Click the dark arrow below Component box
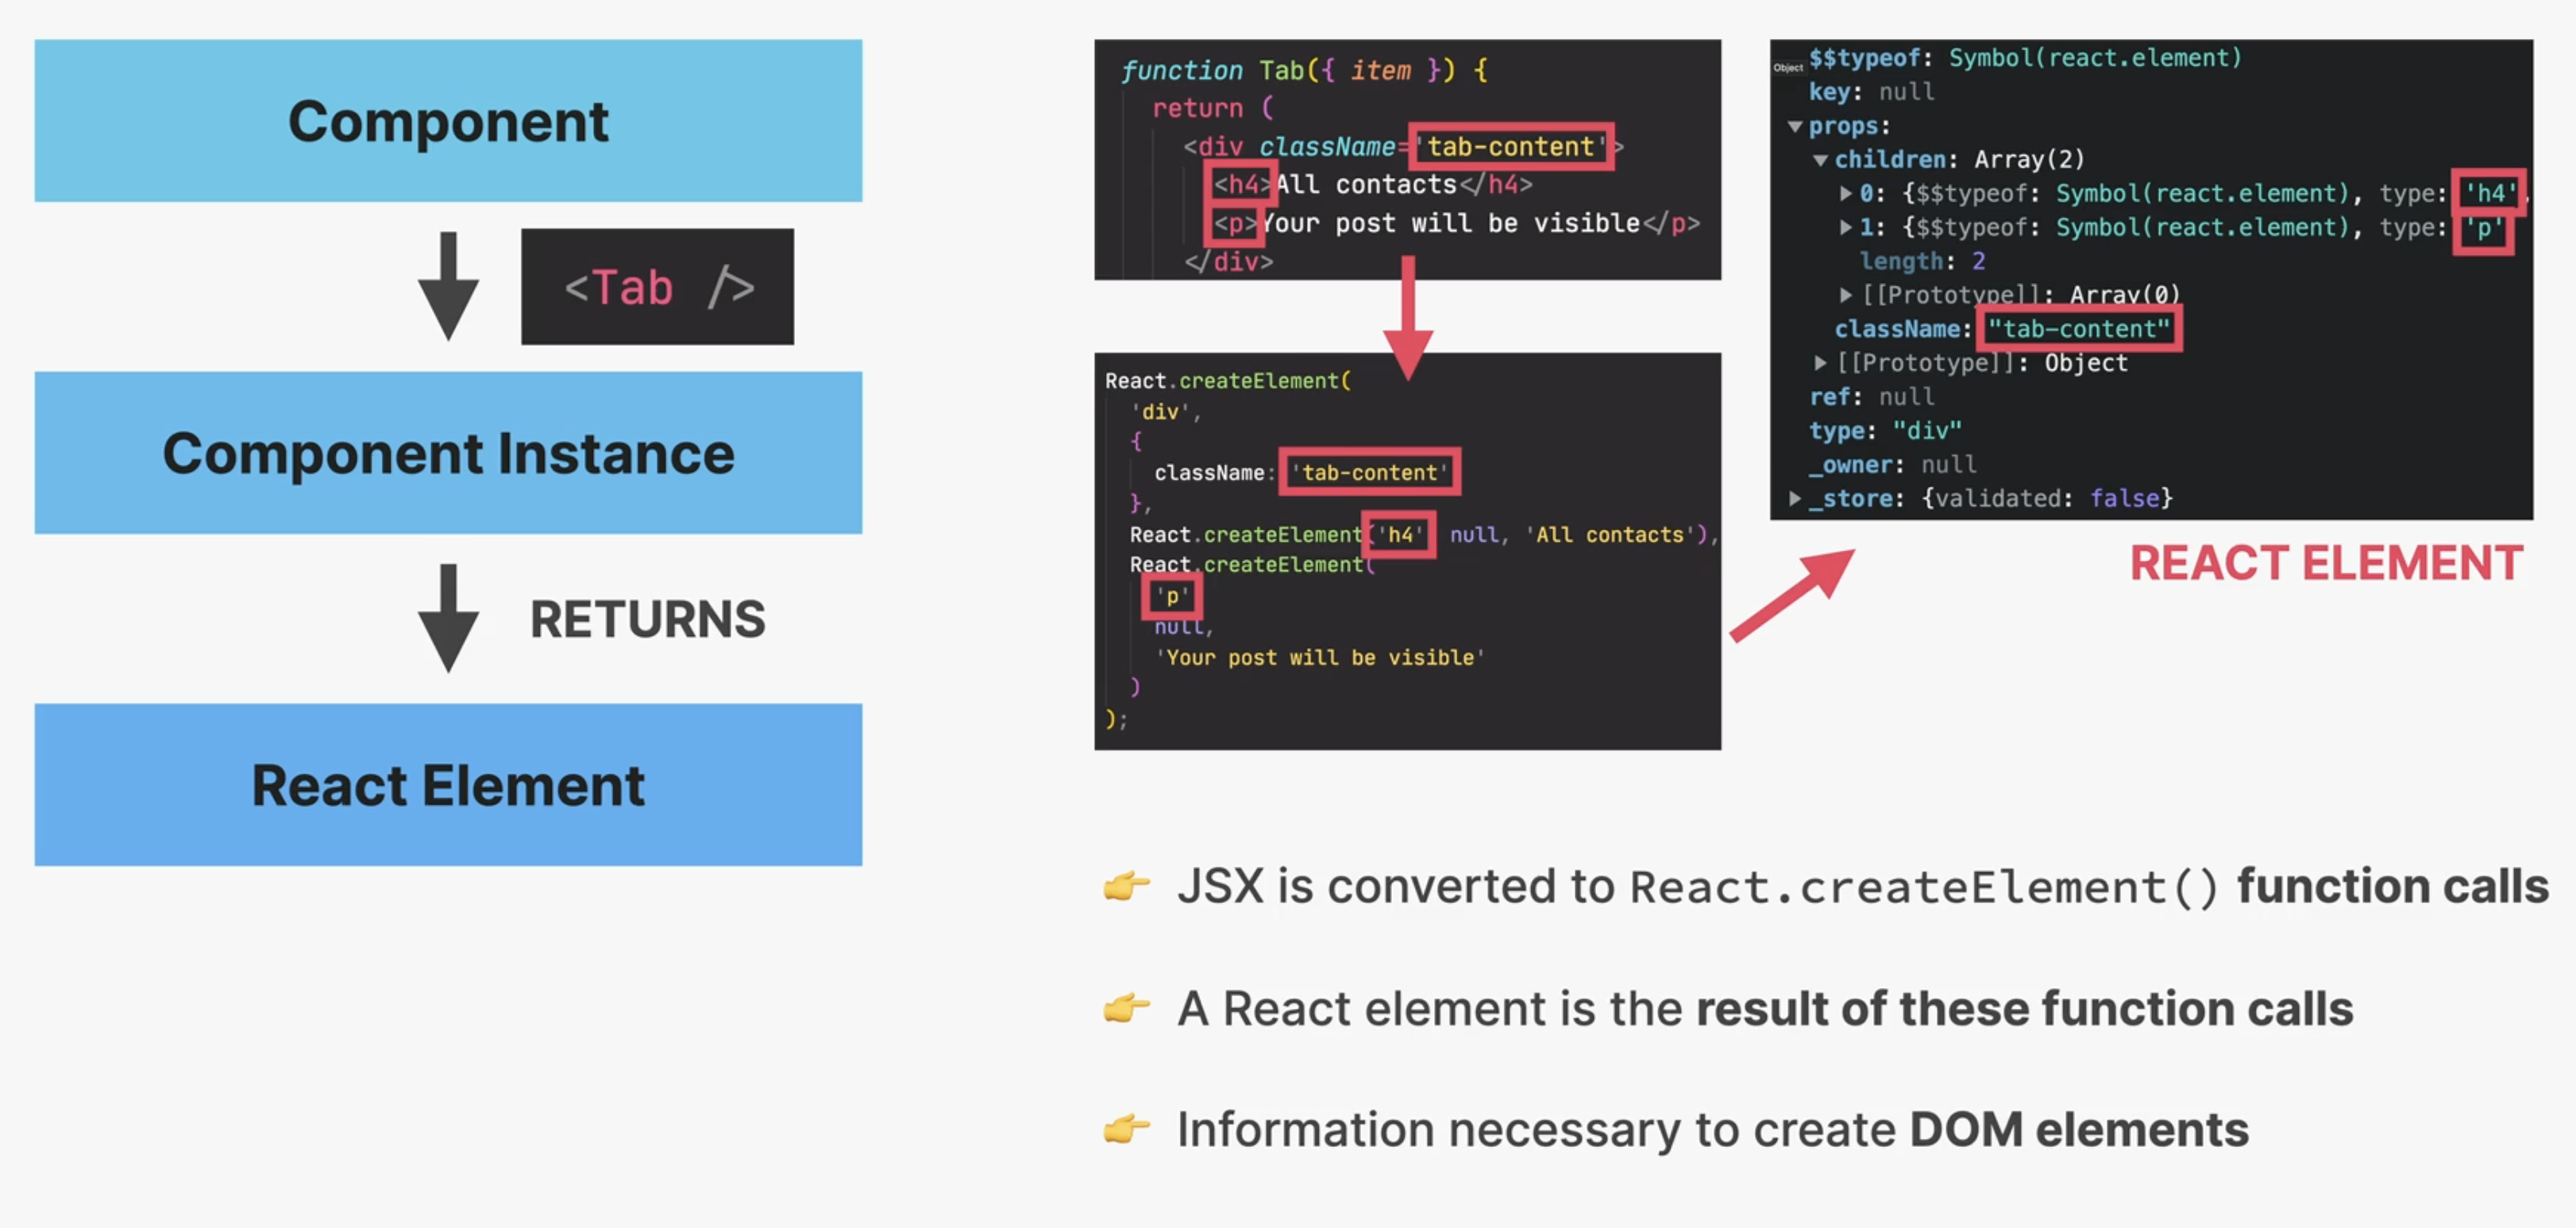Viewport: 2576px width, 1228px height. pyautogui.click(x=448, y=287)
